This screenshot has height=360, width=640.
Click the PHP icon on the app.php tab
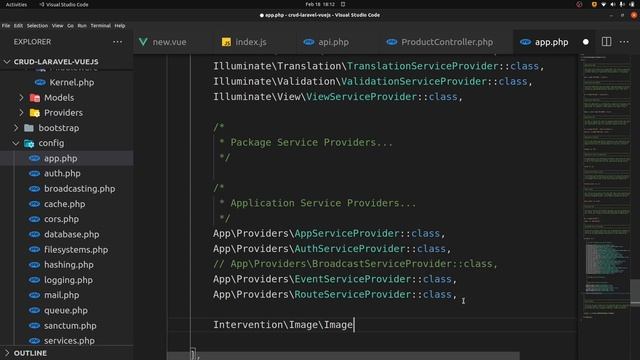click(525, 42)
